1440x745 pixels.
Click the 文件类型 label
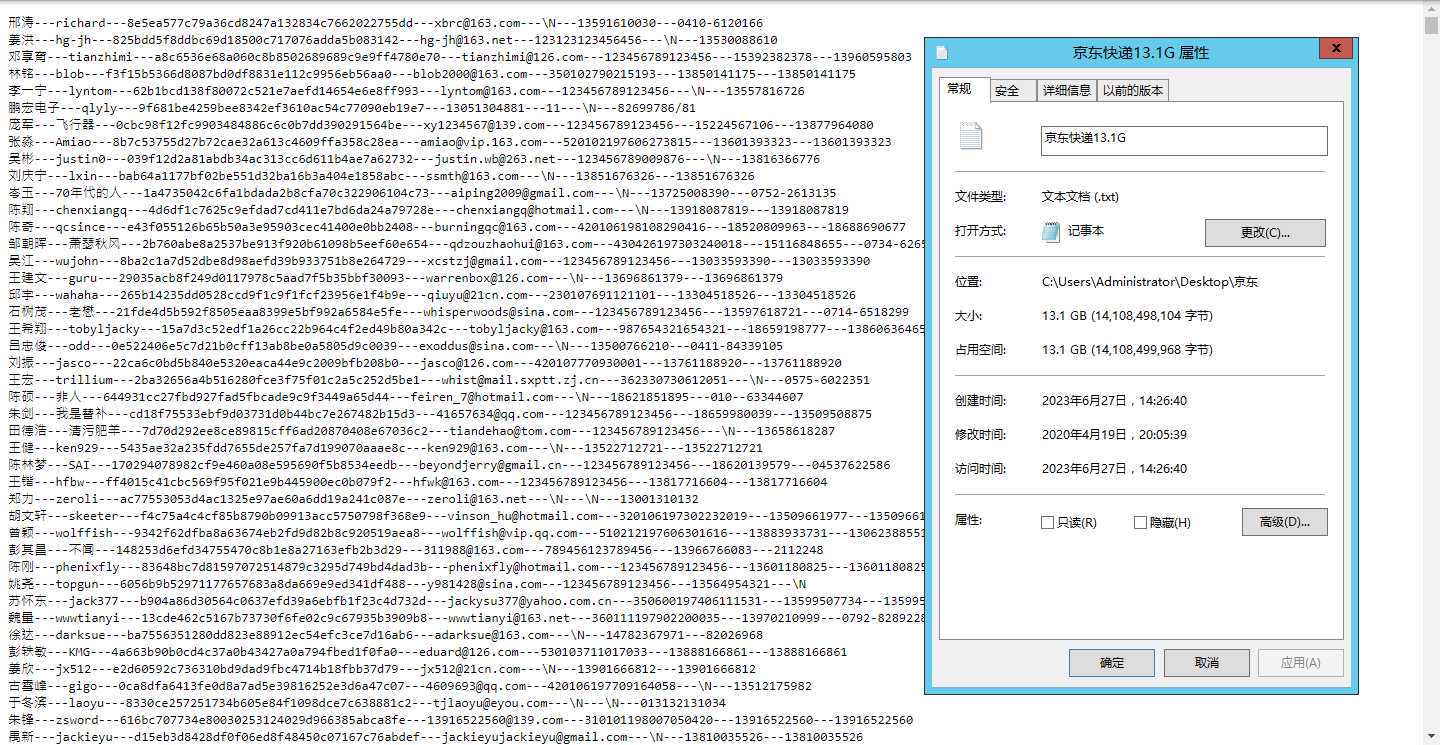[x=980, y=197]
